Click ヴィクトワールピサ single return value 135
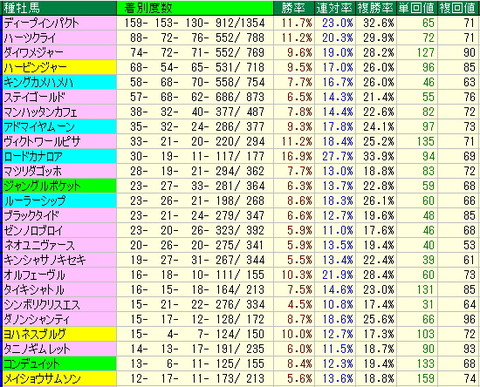This screenshot has height=387, width=480. (x=426, y=141)
